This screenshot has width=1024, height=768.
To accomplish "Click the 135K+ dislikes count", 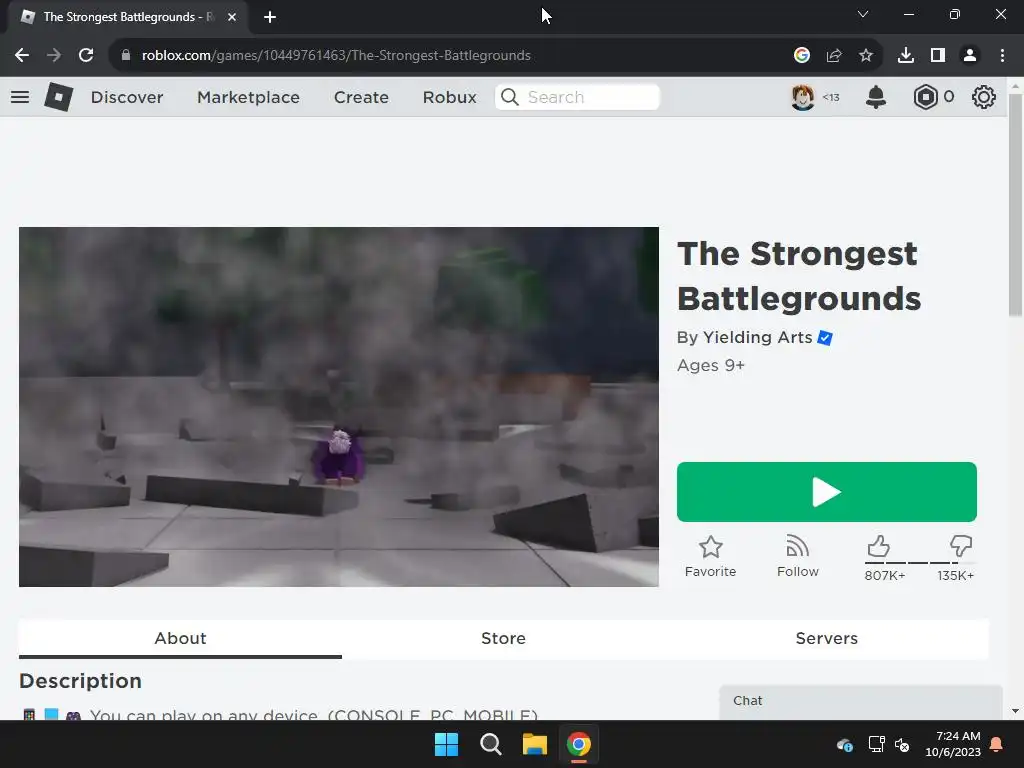I will coord(955,576).
